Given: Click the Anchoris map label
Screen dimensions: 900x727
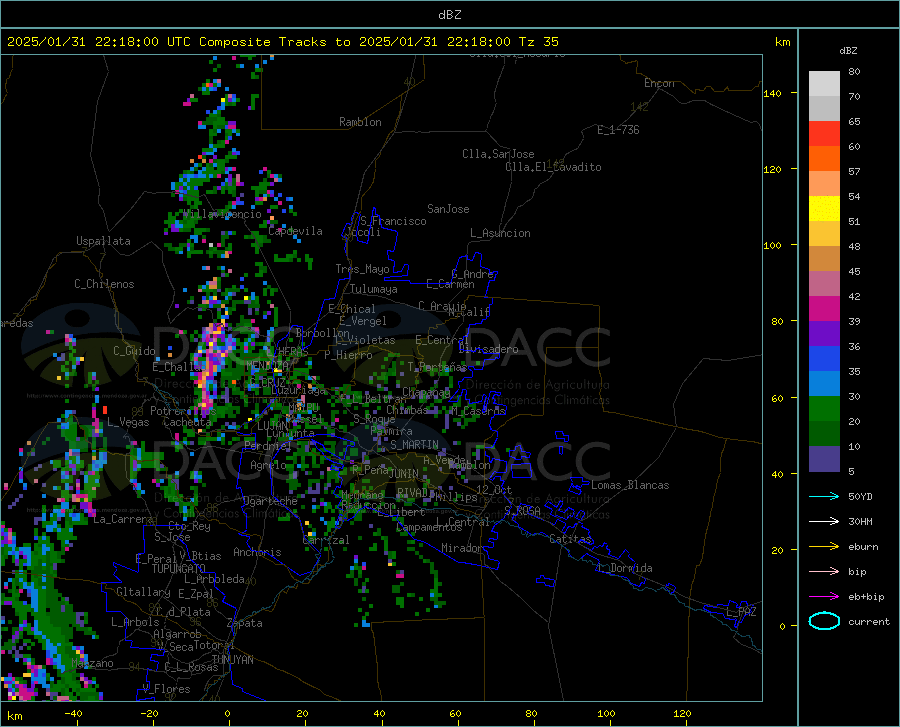Looking at the screenshot, I should (x=257, y=552).
